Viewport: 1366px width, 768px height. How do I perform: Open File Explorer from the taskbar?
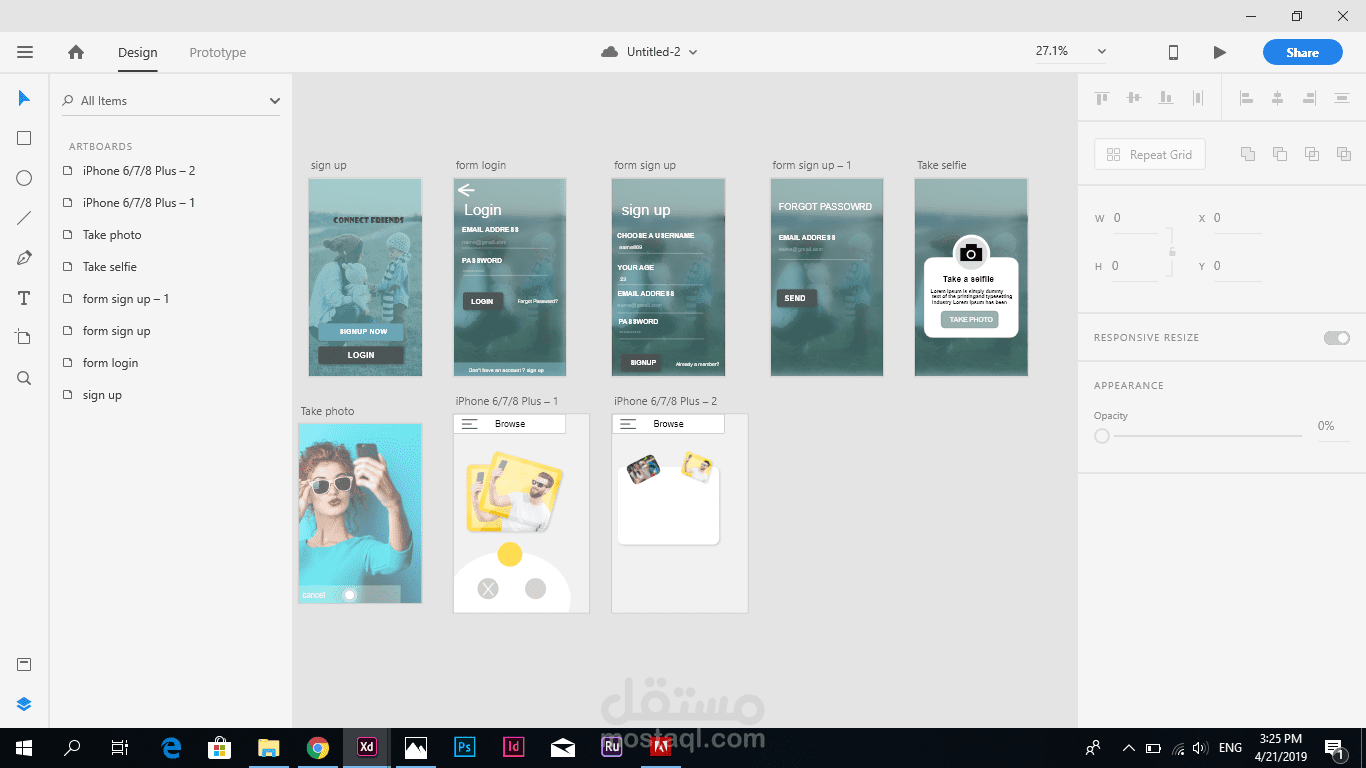(269, 747)
